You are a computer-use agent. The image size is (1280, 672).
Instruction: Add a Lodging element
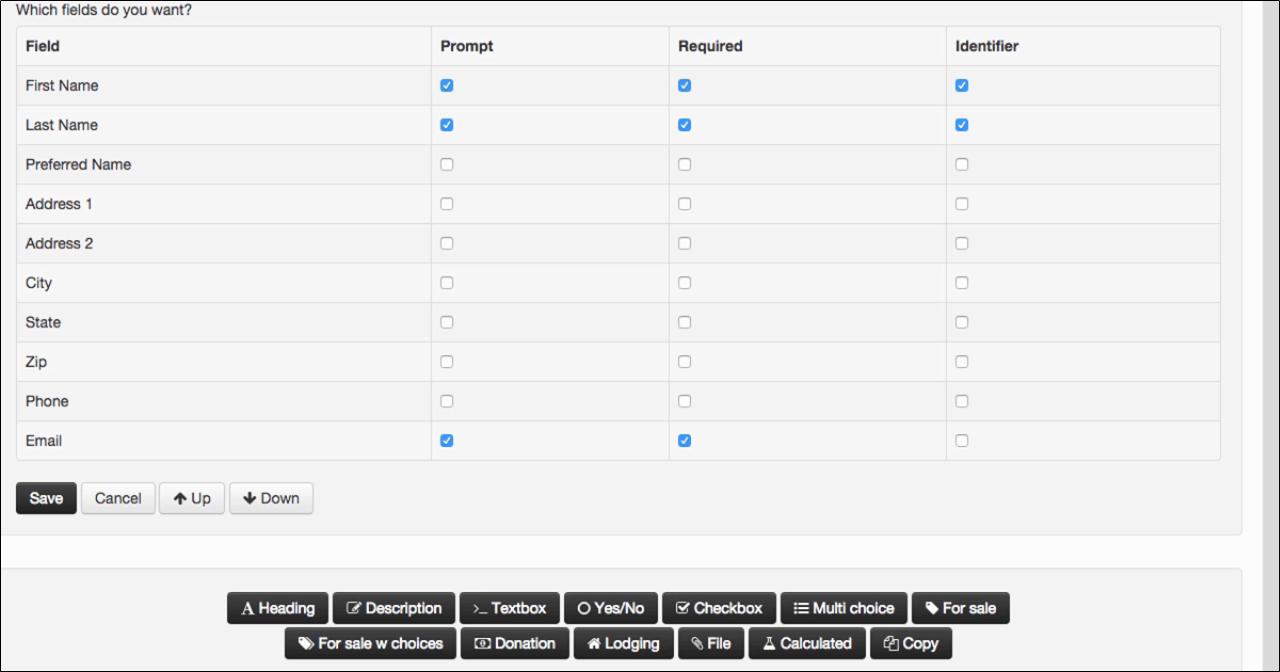coord(623,643)
